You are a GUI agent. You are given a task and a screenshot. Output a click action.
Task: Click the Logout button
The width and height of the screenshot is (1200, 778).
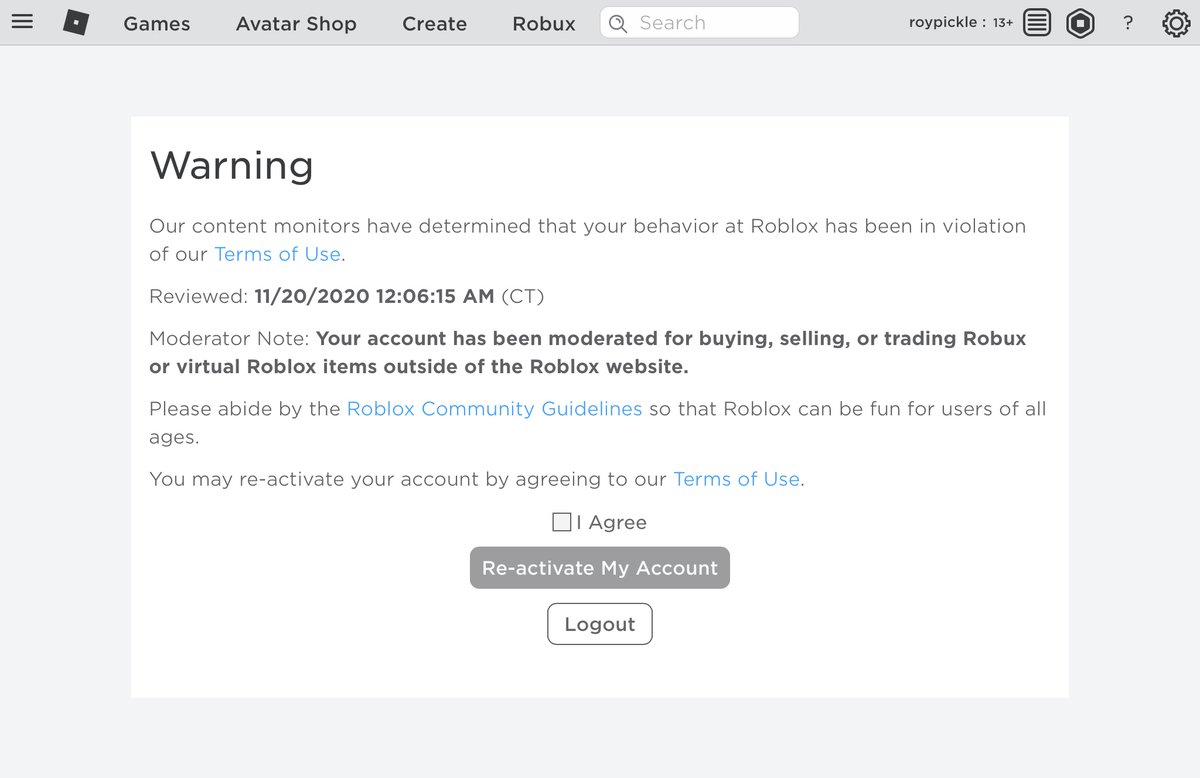coord(600,624)
